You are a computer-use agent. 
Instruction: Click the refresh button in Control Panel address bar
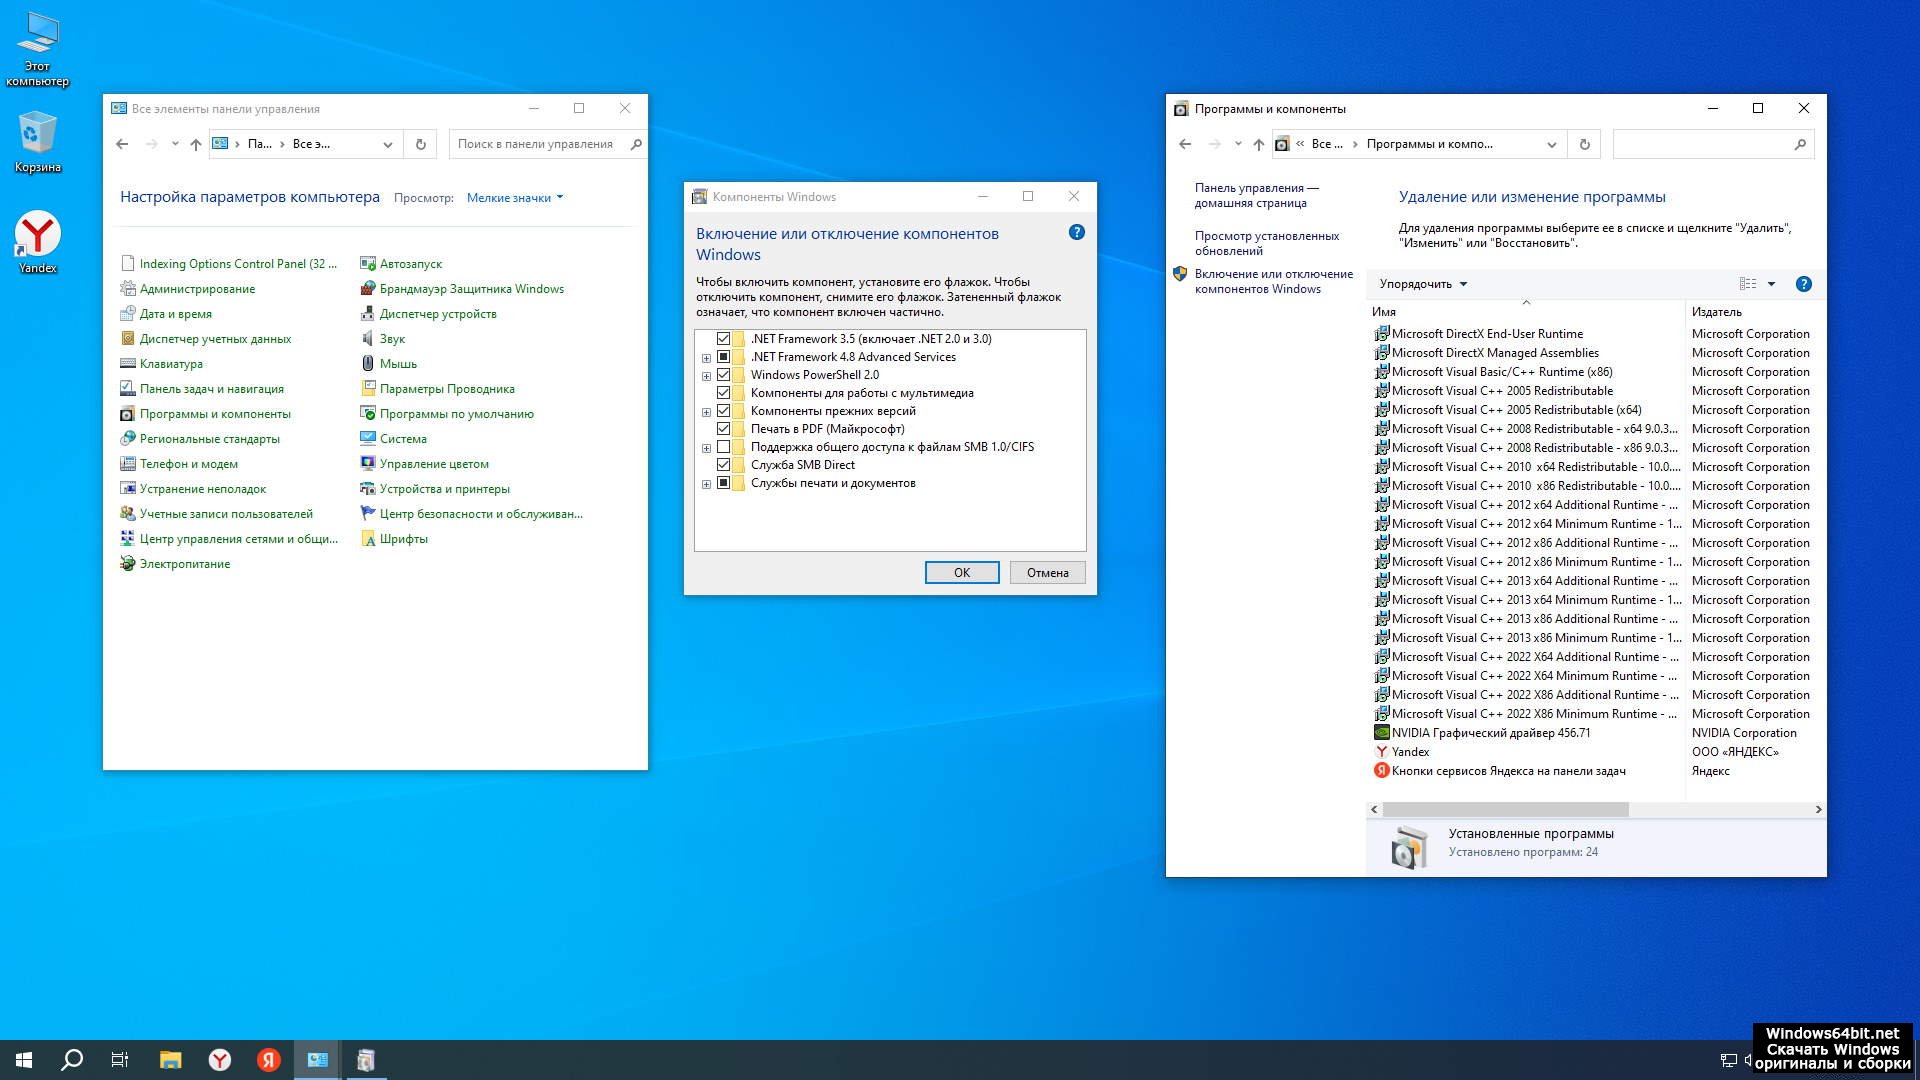coord(420,144)
